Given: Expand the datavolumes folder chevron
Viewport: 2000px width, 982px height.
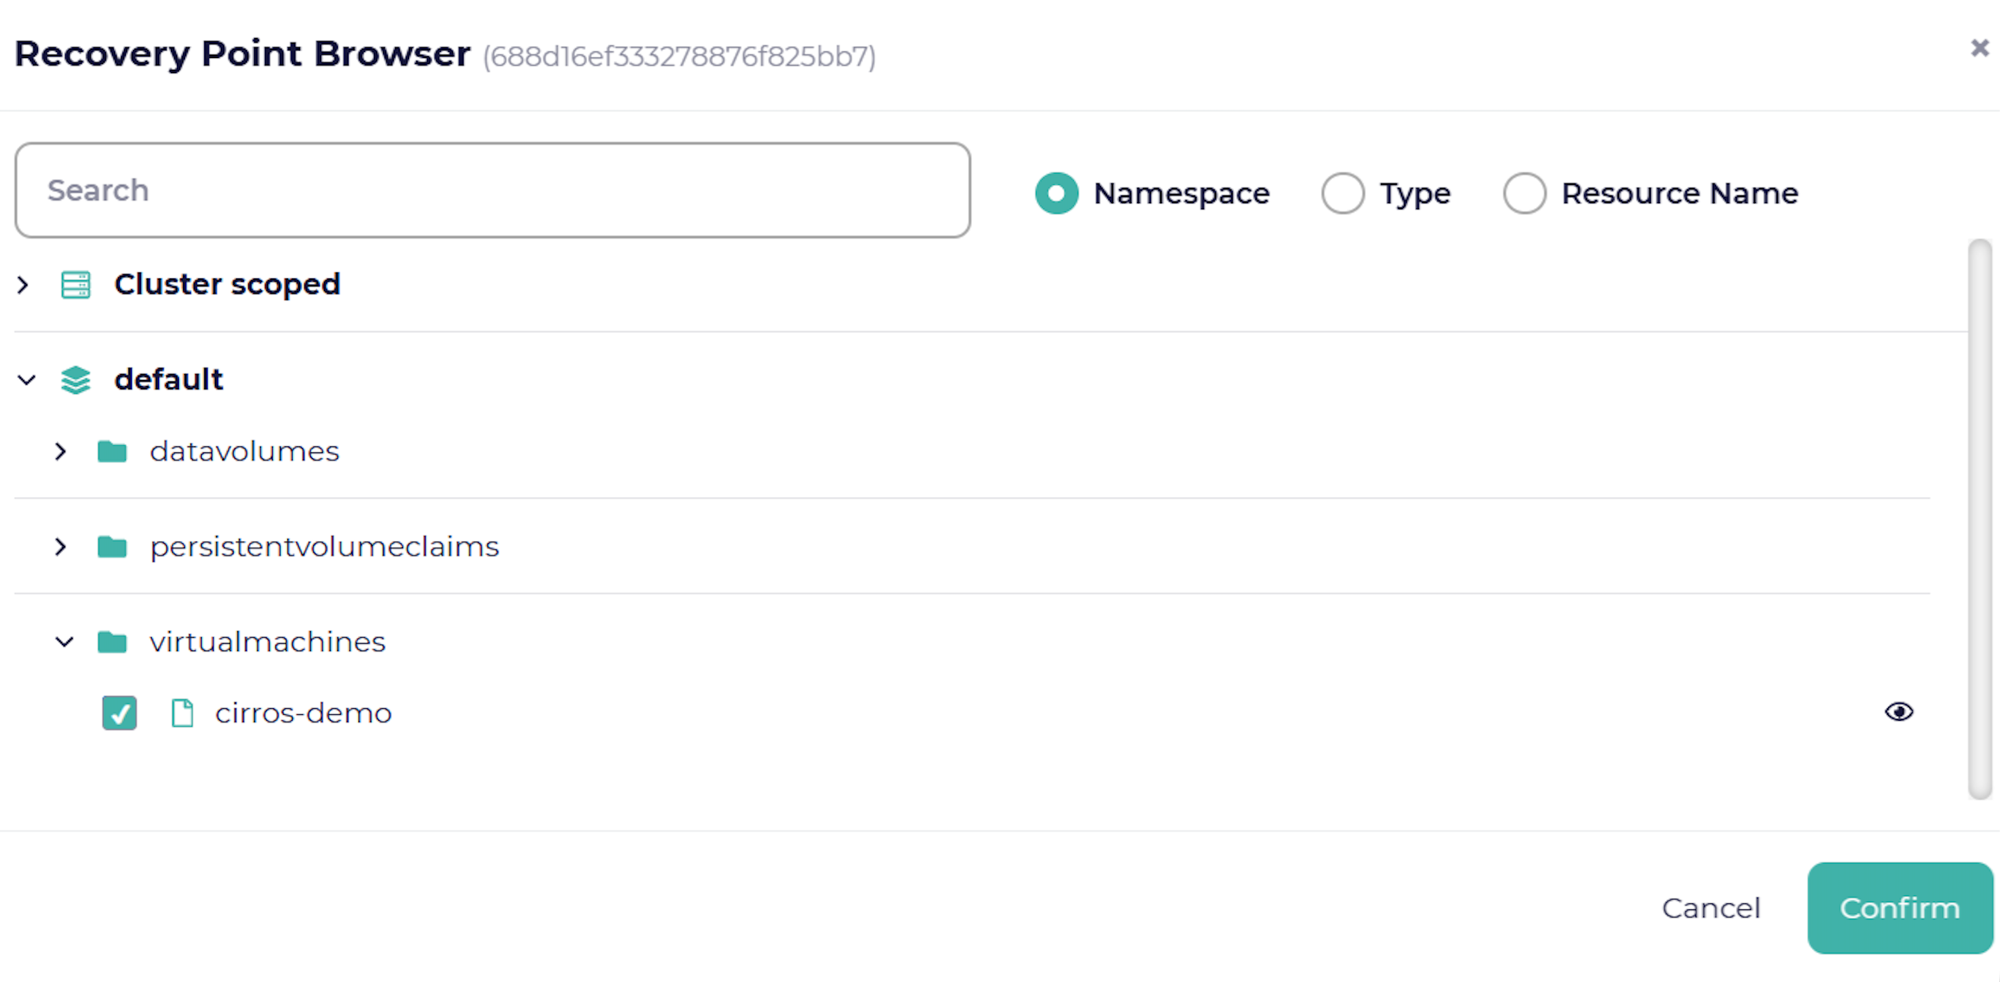Looking at the screenshot, I should click(61, 452).
